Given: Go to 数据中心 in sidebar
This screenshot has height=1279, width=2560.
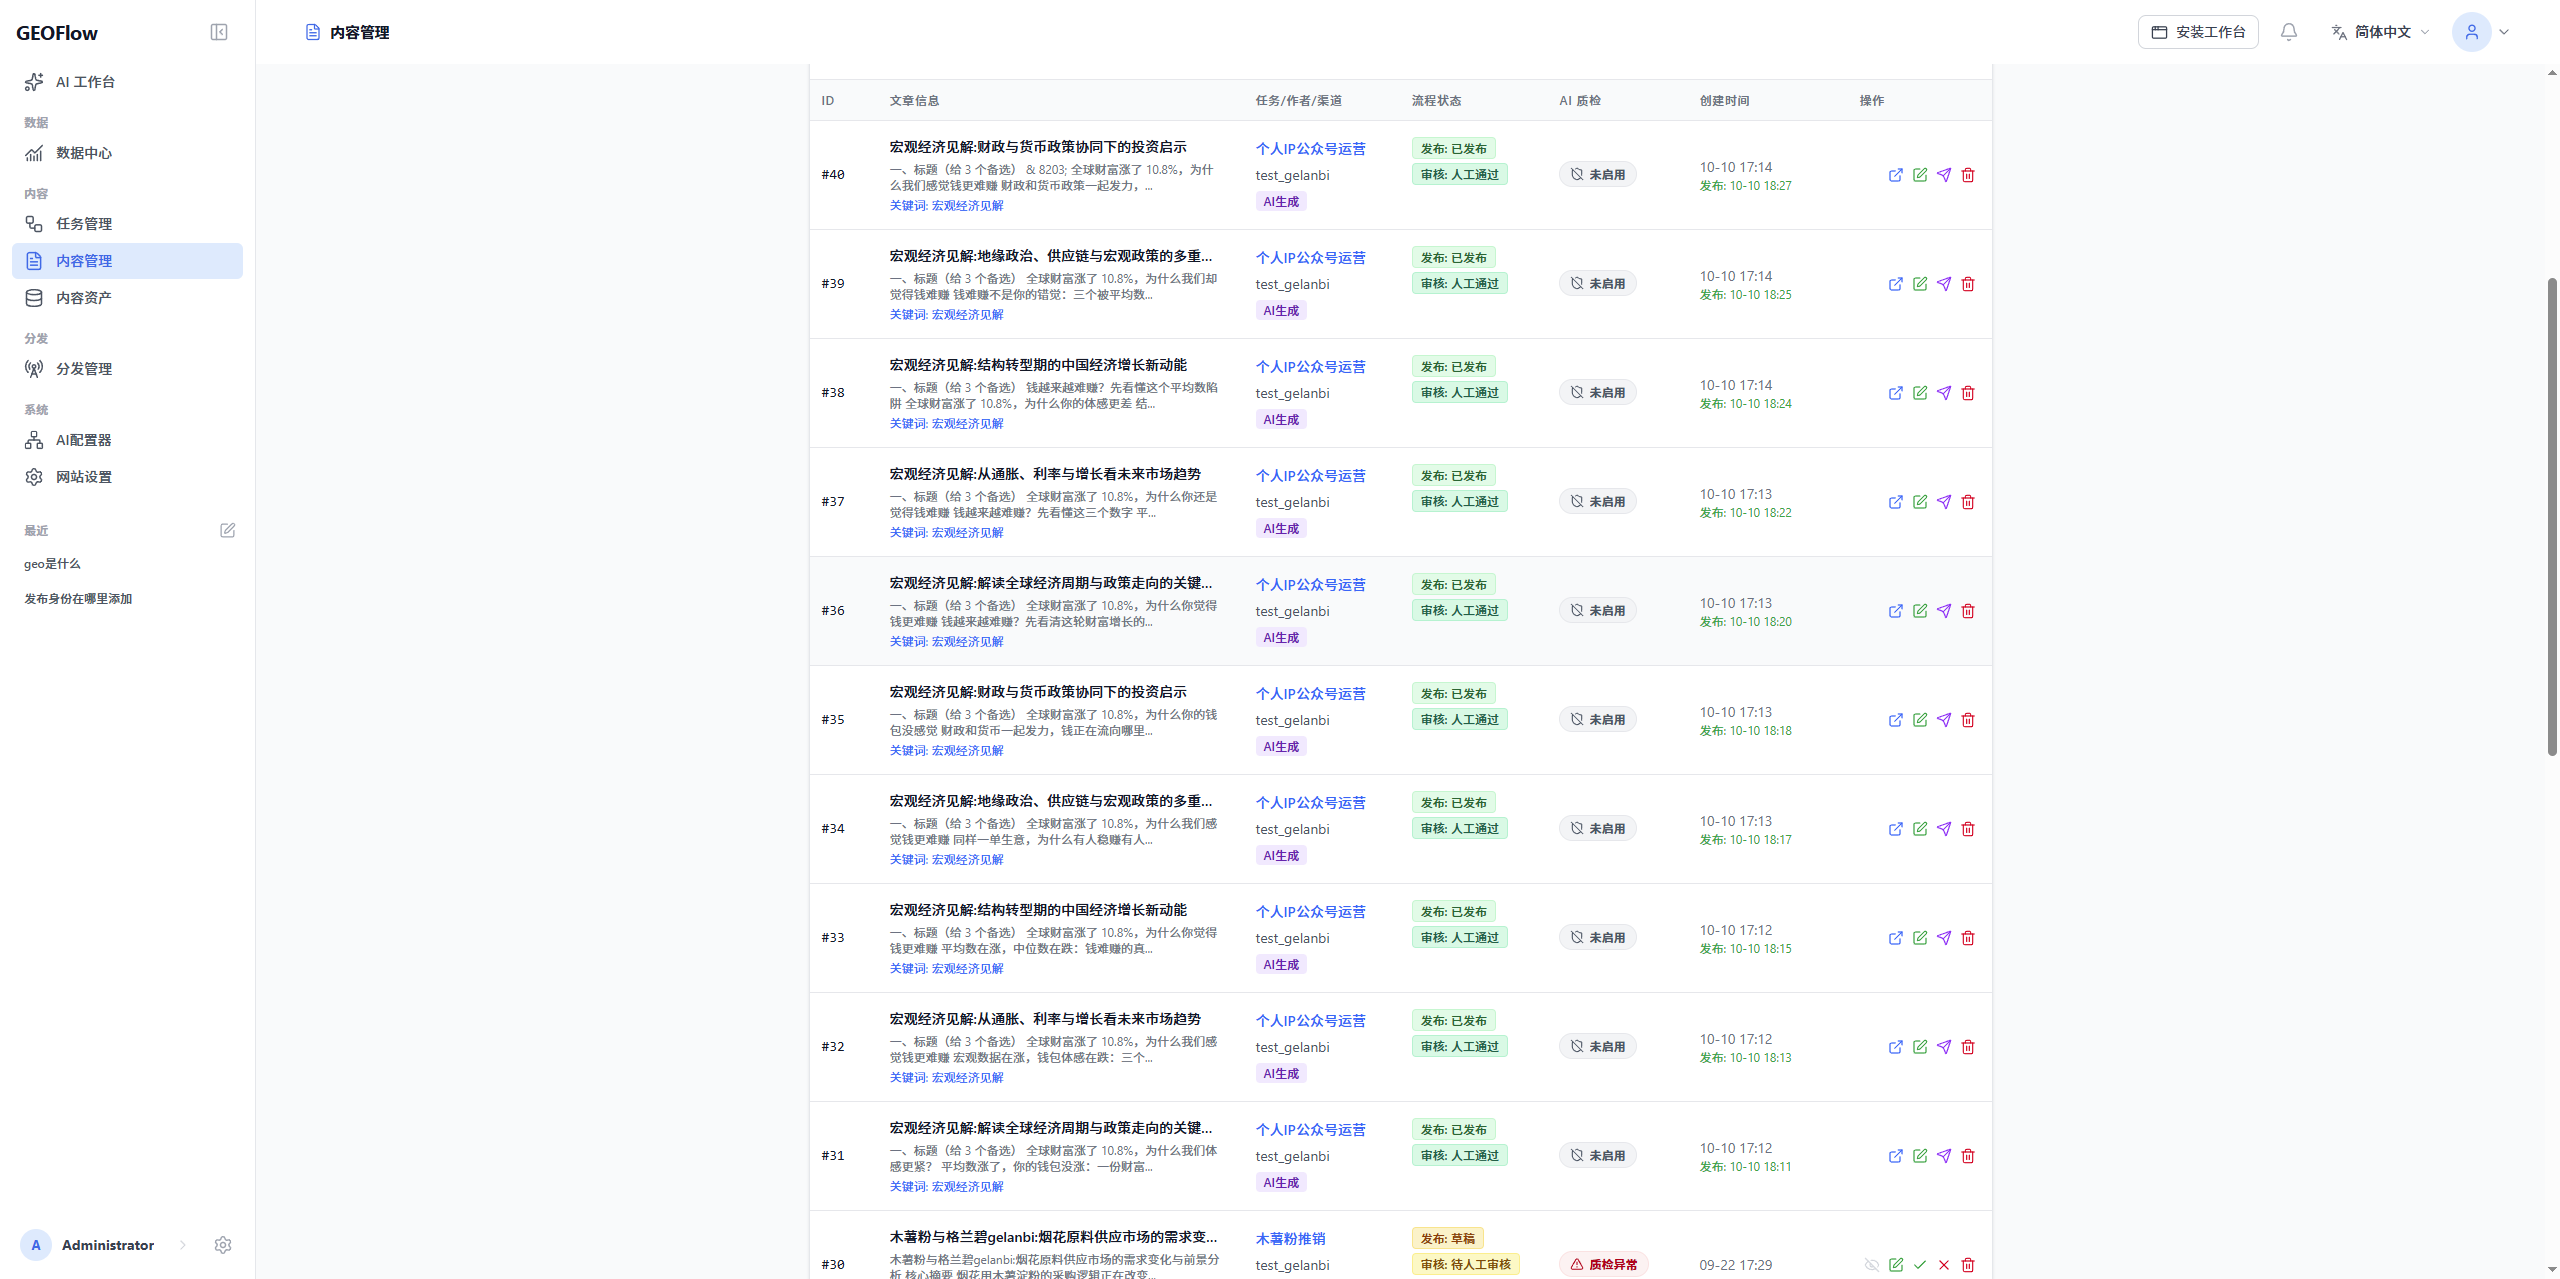Looking at the screenshot, I should [127, 153].
